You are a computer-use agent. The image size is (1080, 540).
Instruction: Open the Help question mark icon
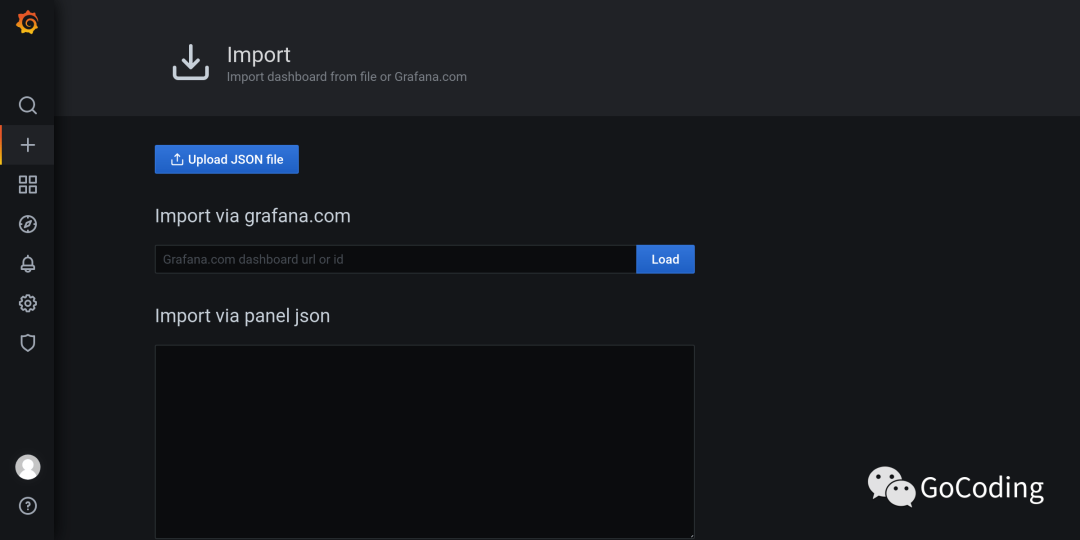click(28, 505)
